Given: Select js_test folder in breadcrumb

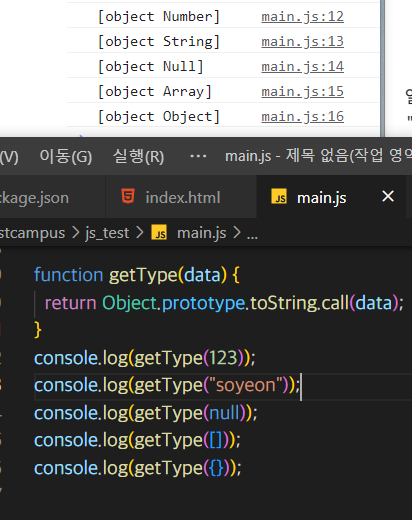Looking at the screenshot, I should point(107,233).
